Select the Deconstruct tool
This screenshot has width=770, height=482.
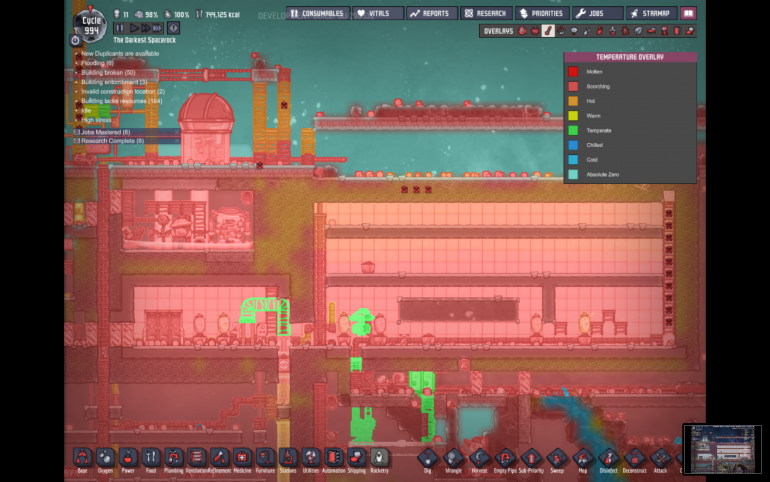(x=634, y=460)
